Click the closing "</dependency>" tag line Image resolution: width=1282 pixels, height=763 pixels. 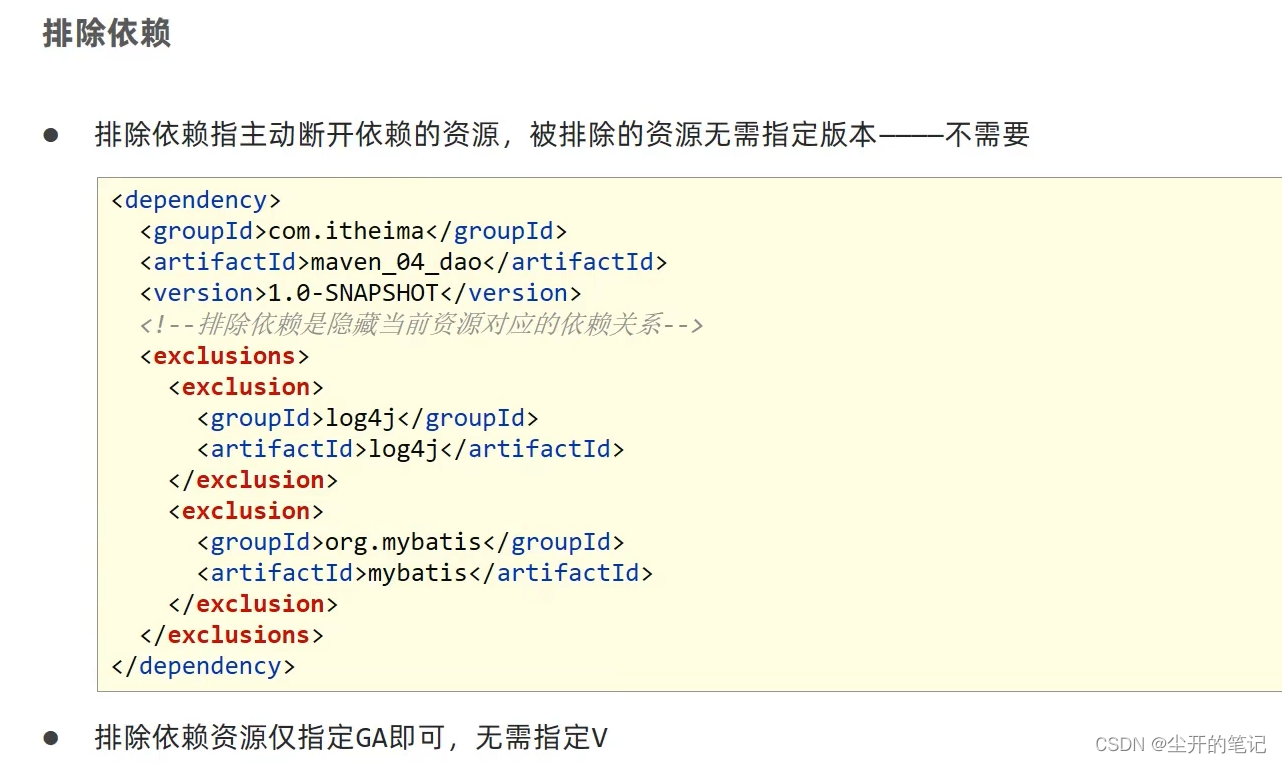(203, 665)
